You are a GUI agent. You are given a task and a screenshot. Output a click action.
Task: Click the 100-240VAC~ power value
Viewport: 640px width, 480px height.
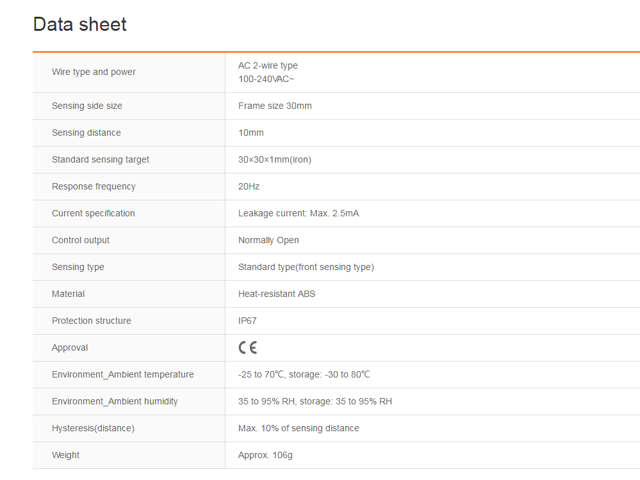pyautogui.click(x=266, y=78)
